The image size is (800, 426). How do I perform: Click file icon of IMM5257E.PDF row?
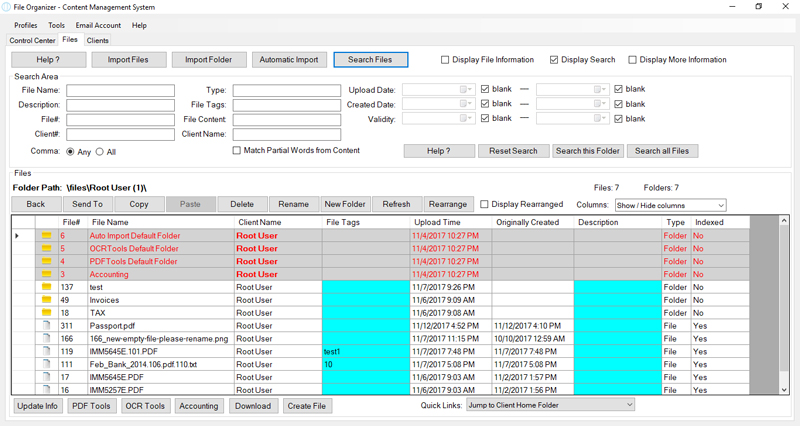46,389
